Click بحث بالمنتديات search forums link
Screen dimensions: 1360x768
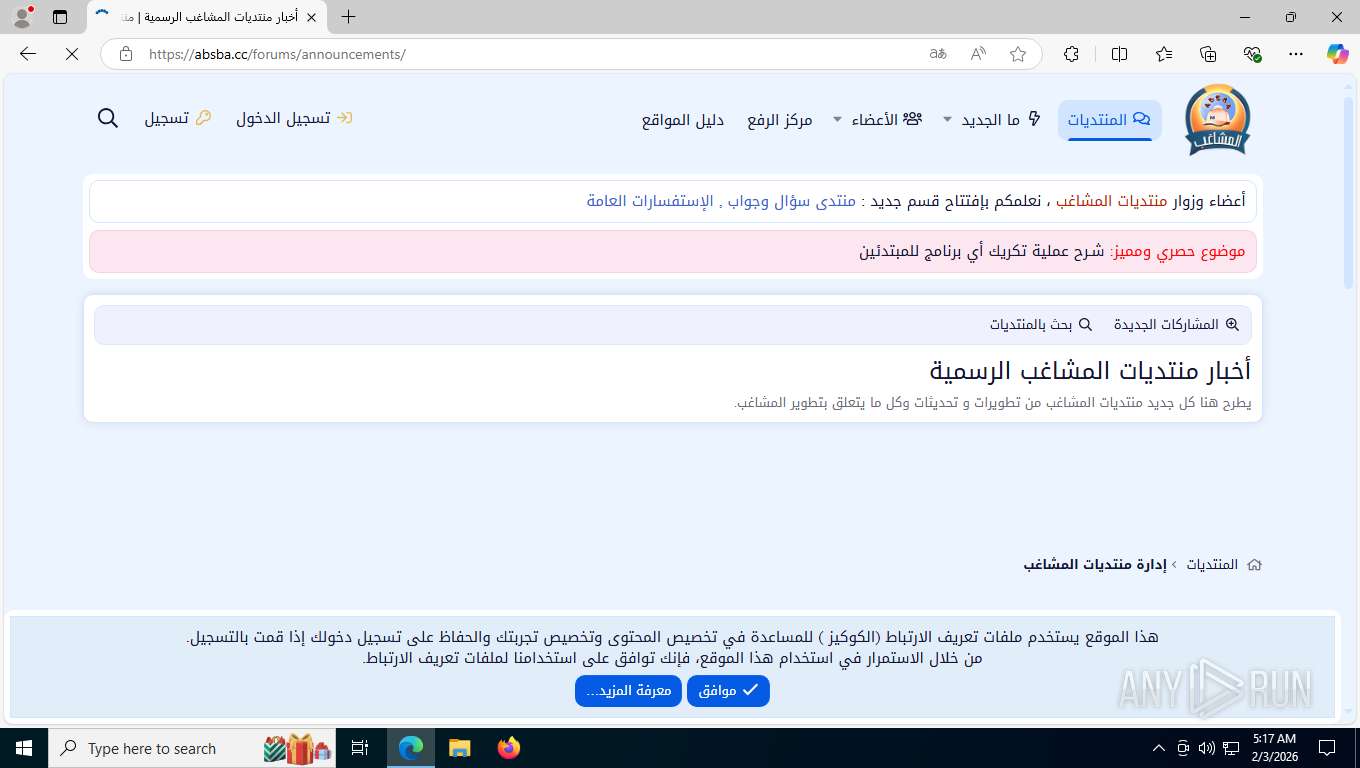click(x=1041, y=325)
